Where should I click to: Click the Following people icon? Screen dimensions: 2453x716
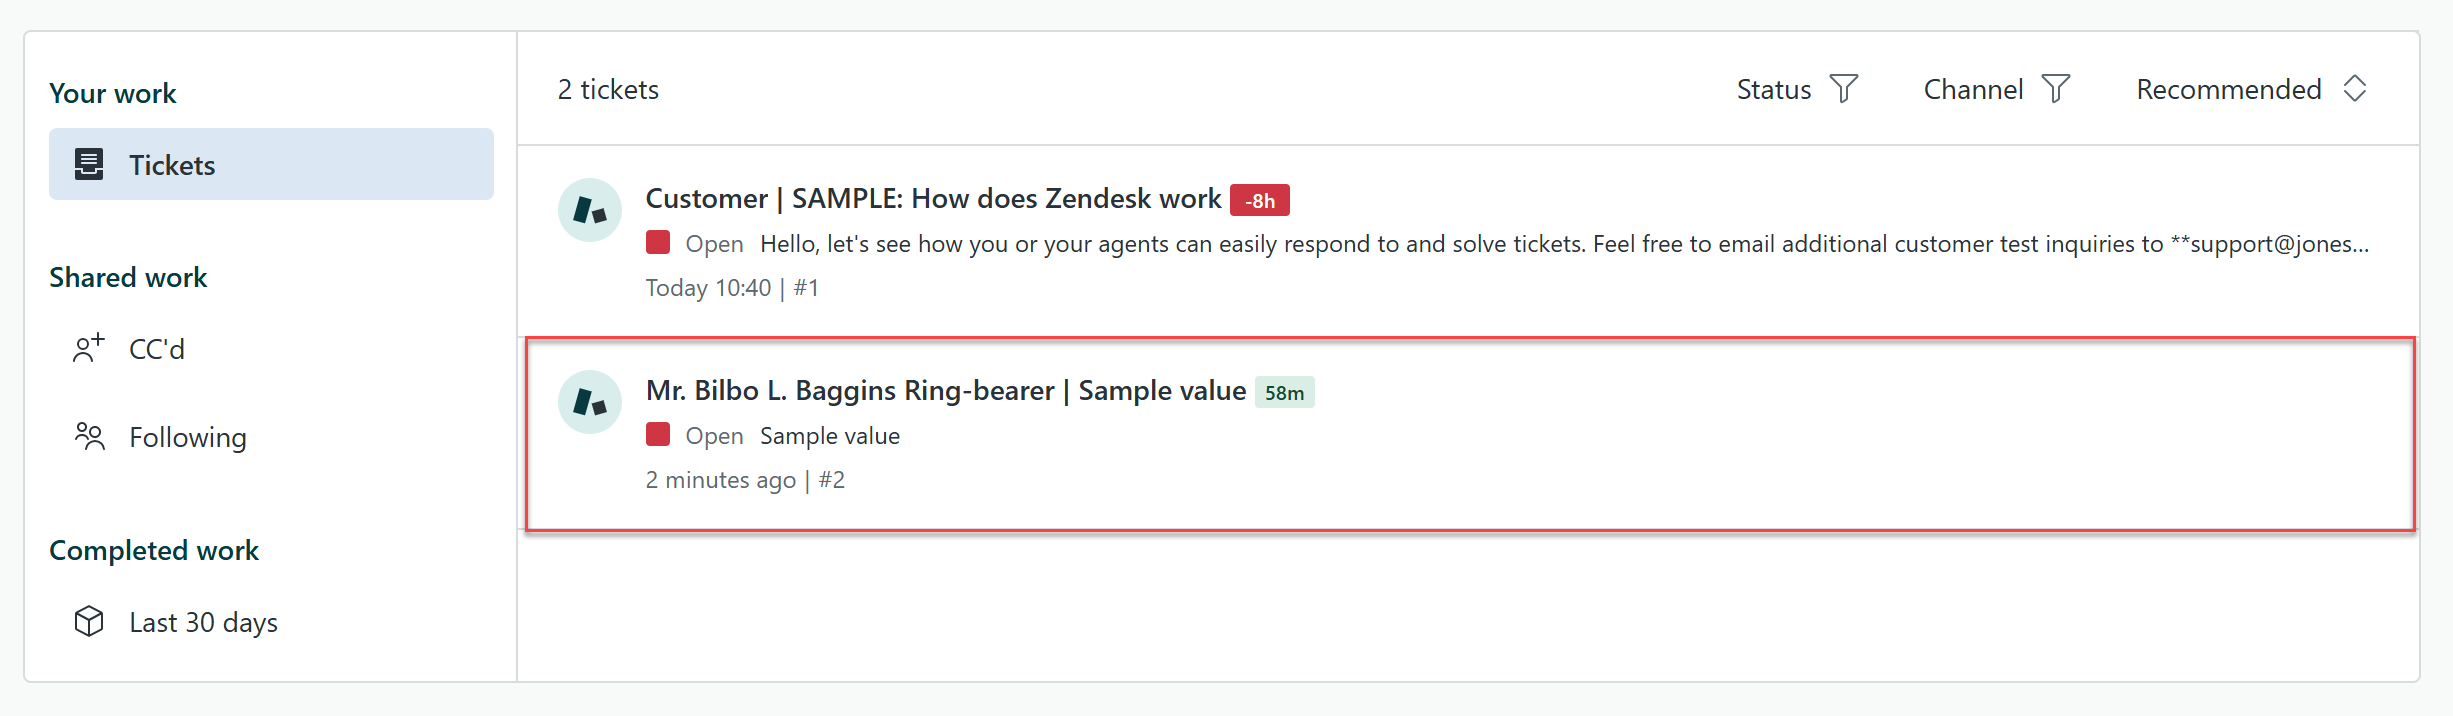pos(89,436)
